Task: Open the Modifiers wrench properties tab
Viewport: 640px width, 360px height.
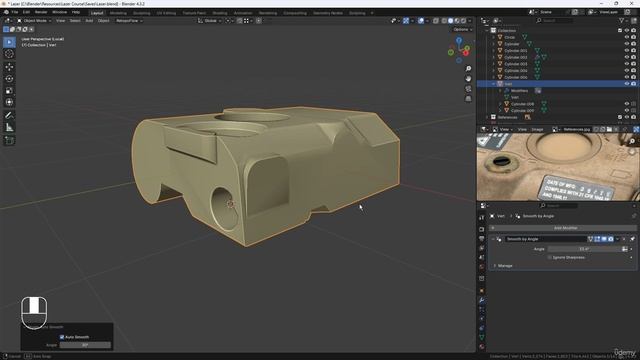Action: click(482, 300)
